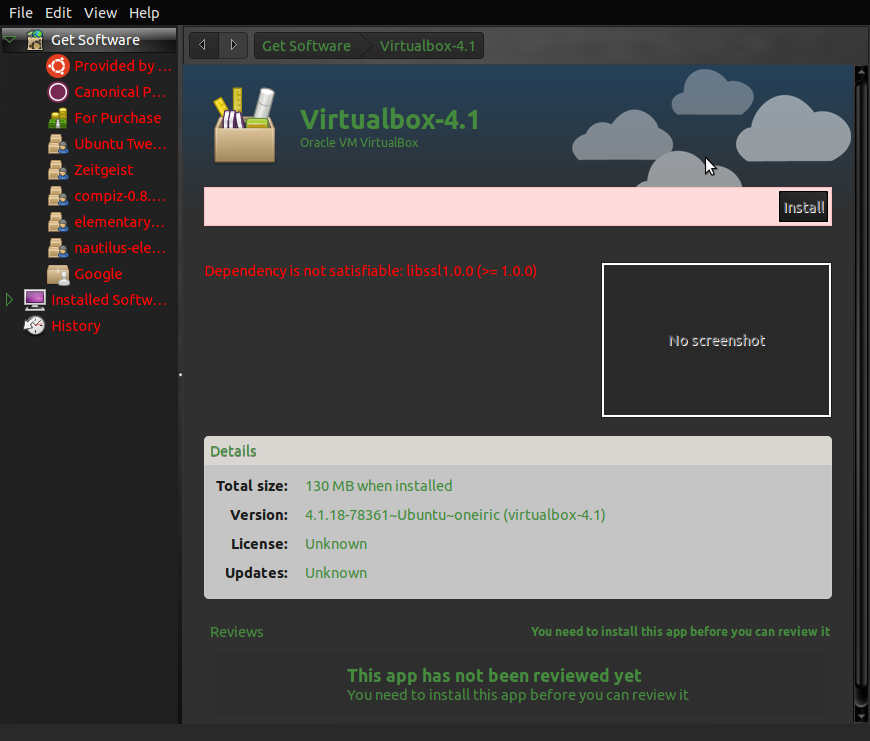This screenshot has height=741, width=870.
Task: Click the Virtualbox package box icon
Action: point(245,125)
